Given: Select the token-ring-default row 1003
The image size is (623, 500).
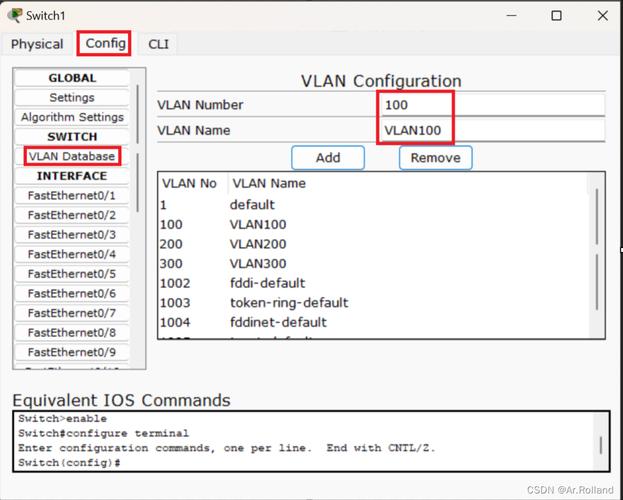Looking at the screenshot, I should pos(373,303).
